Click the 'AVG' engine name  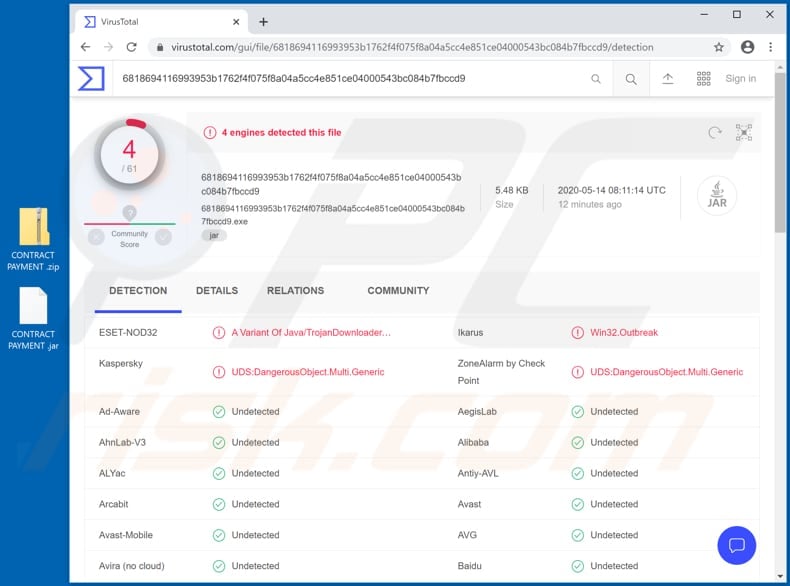[467, 535]
